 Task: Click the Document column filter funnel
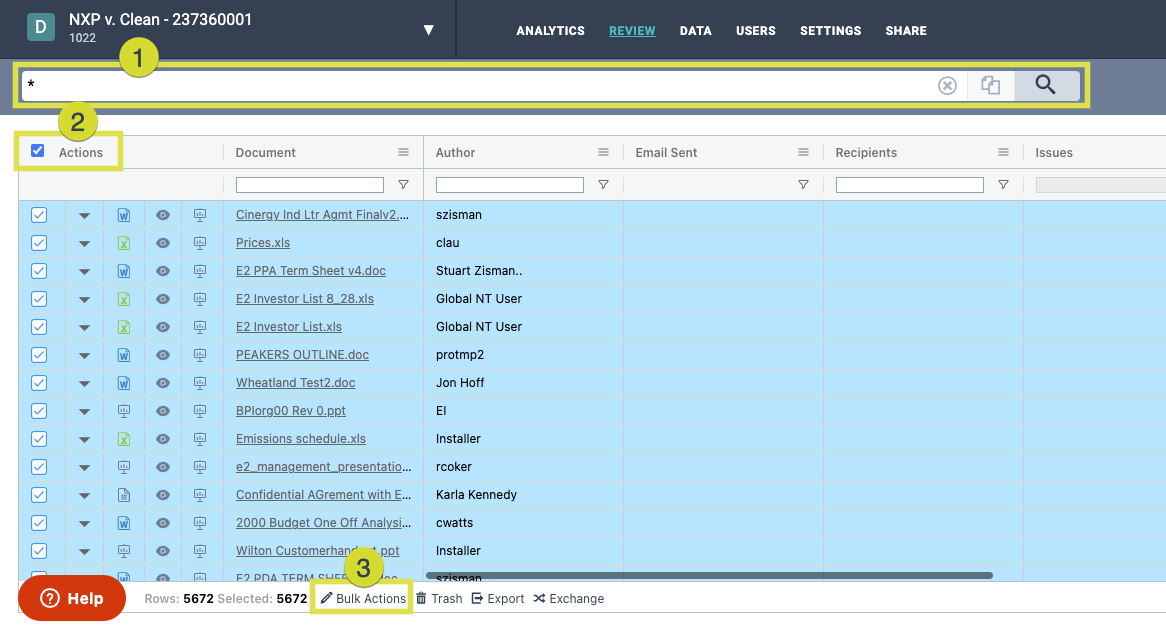pos(403,184)
